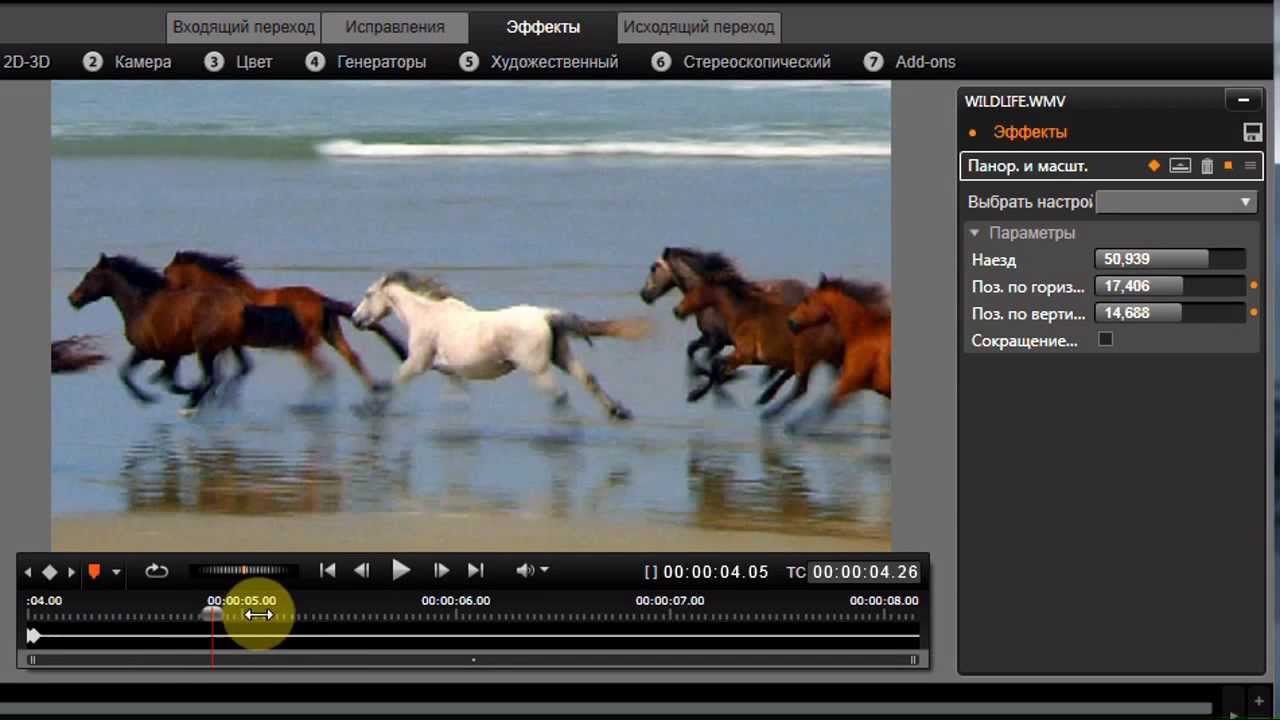Screen dimensions: 1280x720
Task: Click the horses video preview
Action: pyautogui.click(x=471, y=316)
